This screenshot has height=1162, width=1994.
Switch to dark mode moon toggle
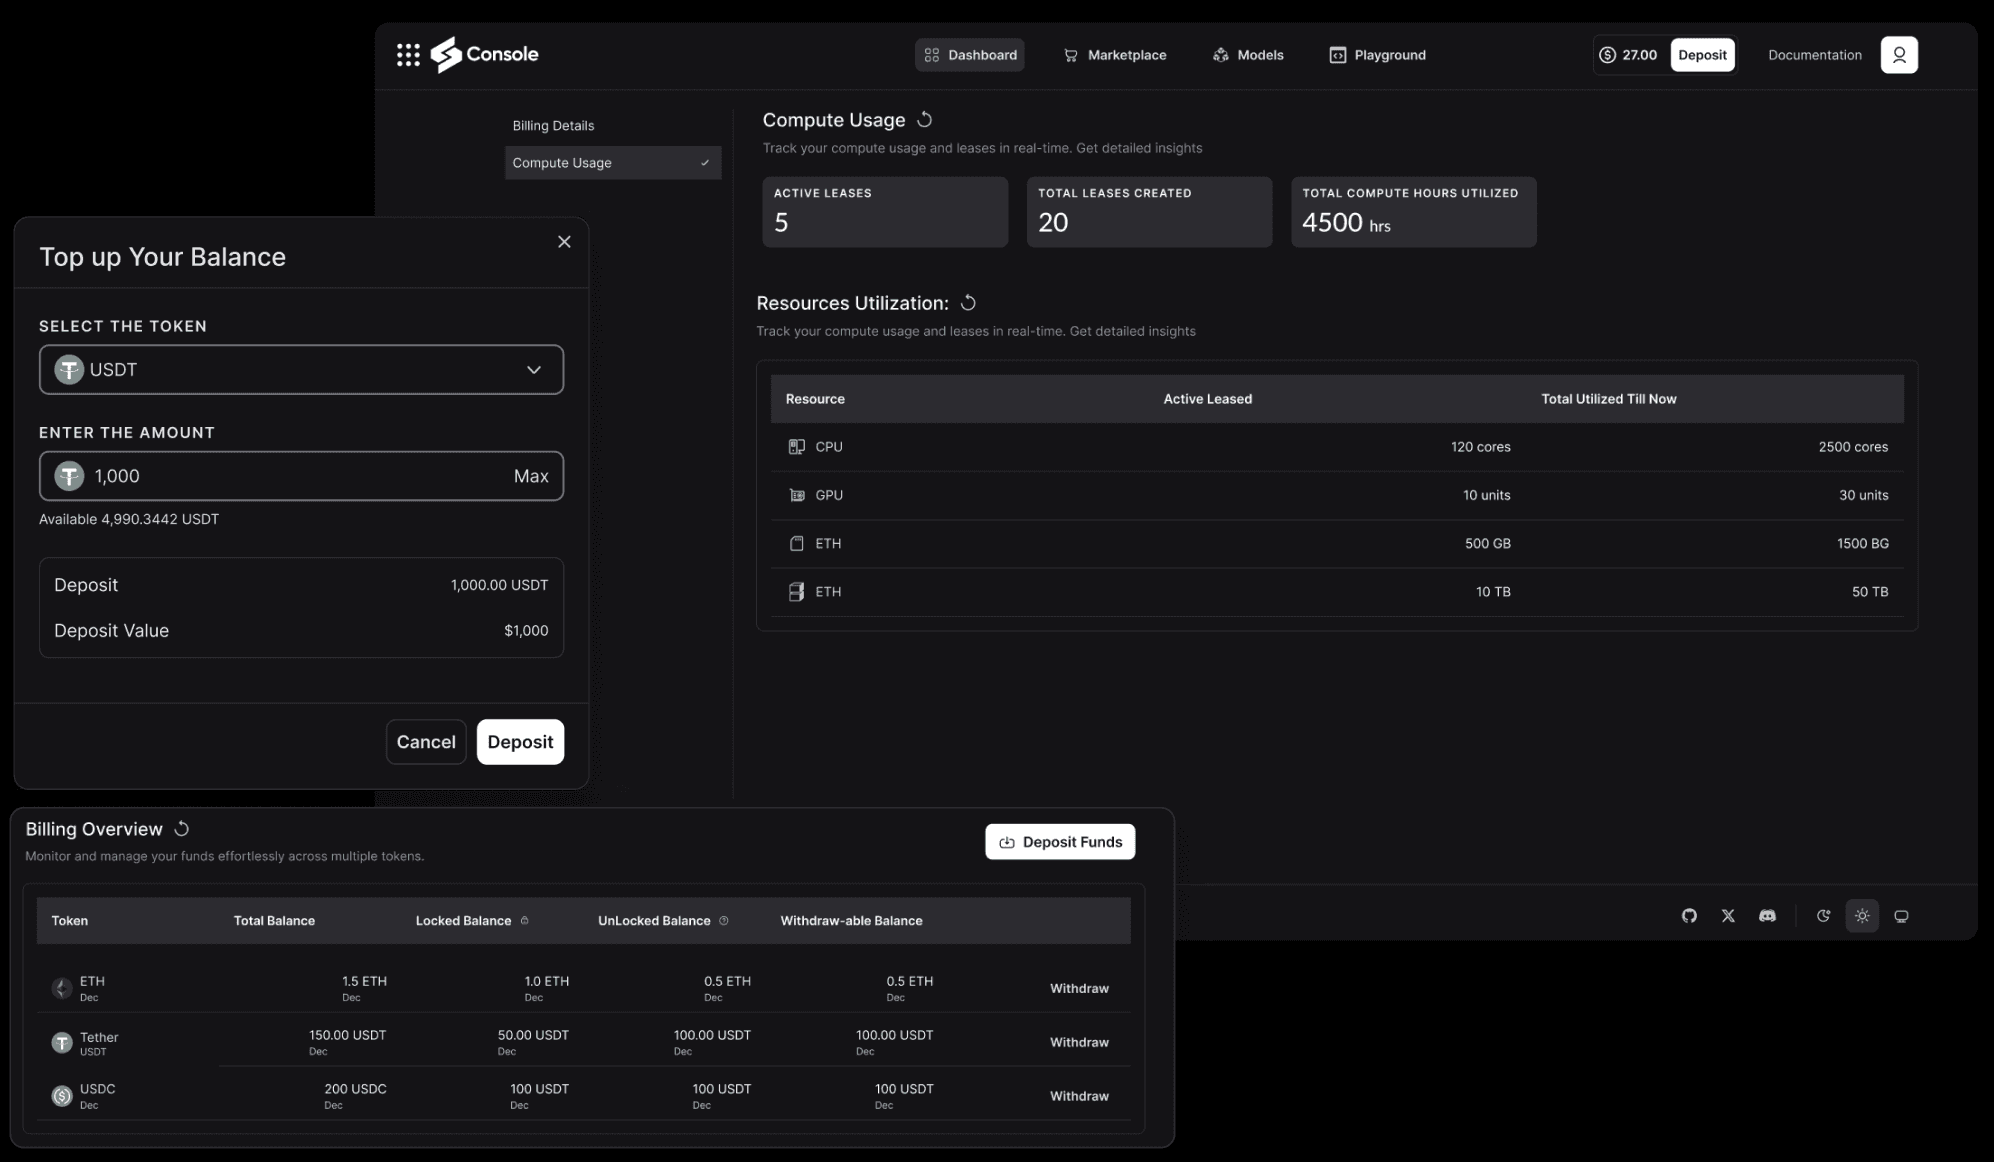(1823, 916)
